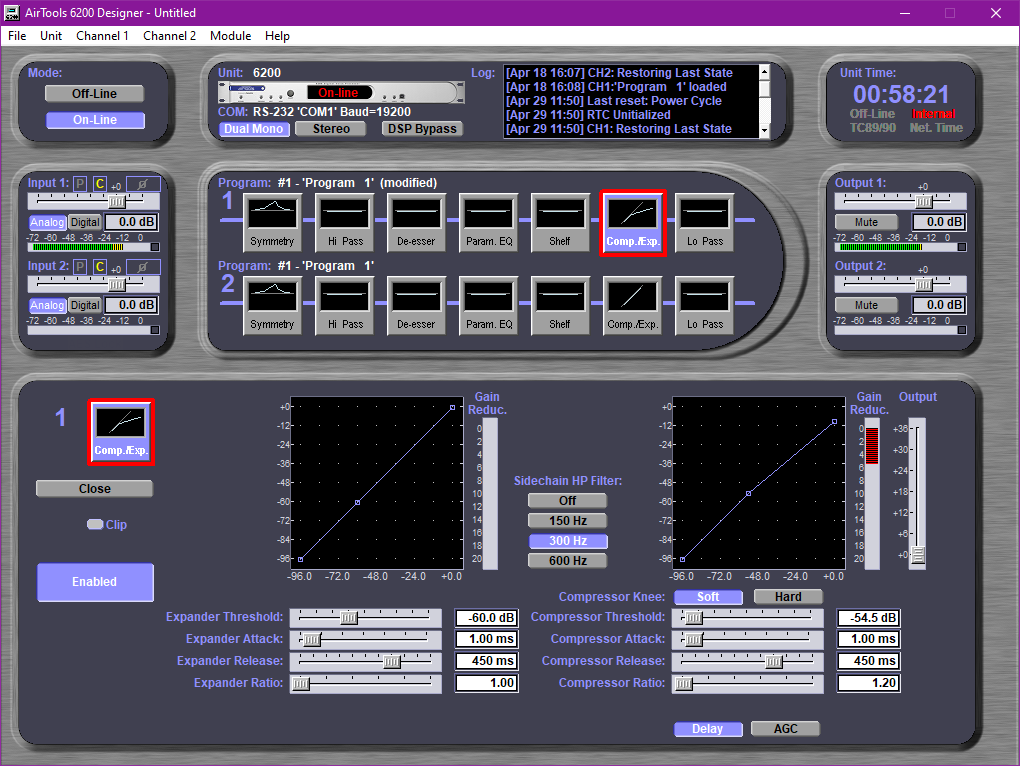
Task: Select Stereo unit mode
Action: [x=331, y=129]
